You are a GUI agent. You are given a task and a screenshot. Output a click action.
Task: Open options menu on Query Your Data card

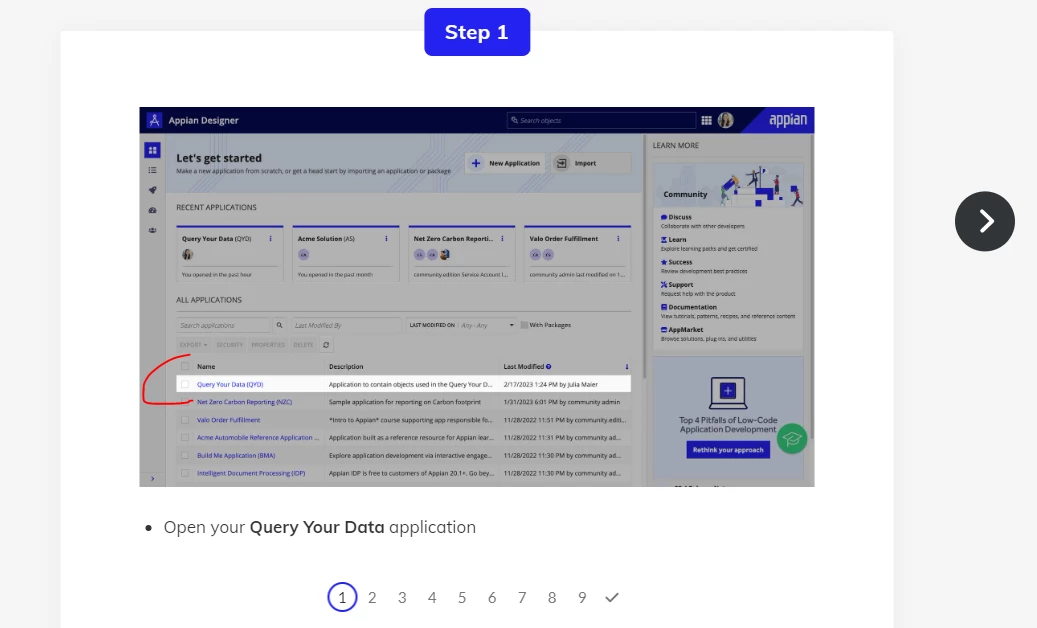point(270,239)
